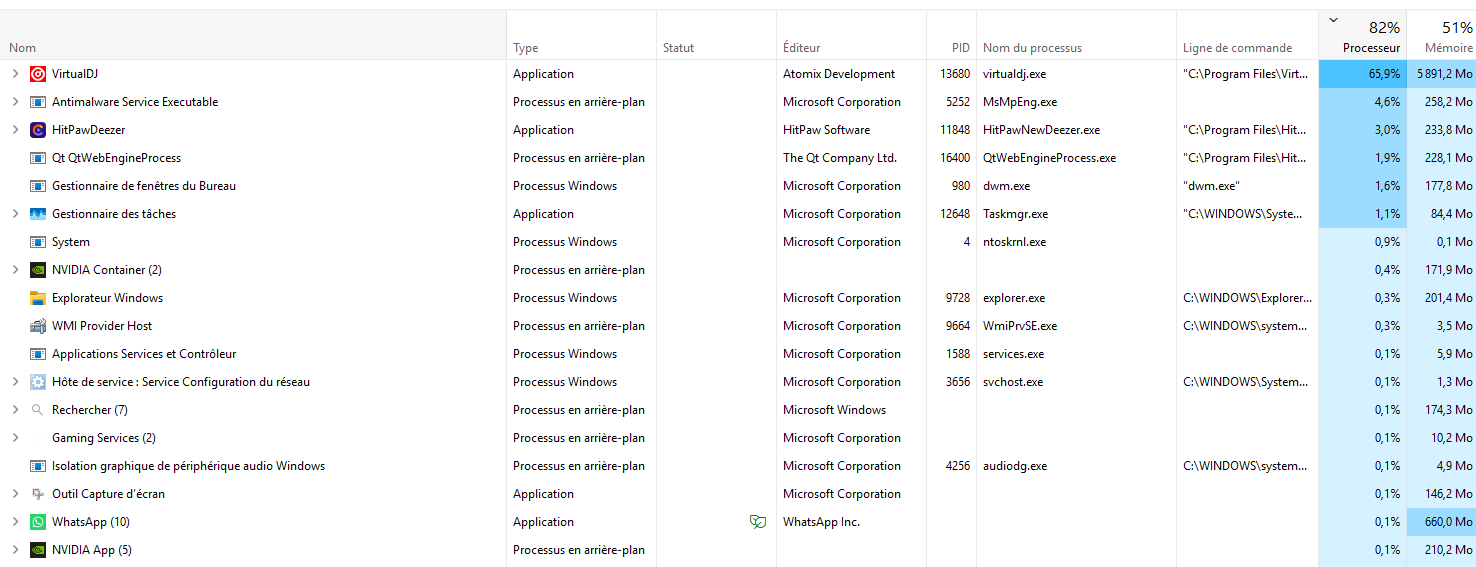Click the 65,9% CPU value cell
The image size is (1476, 567).
(x=1363, y=74)
